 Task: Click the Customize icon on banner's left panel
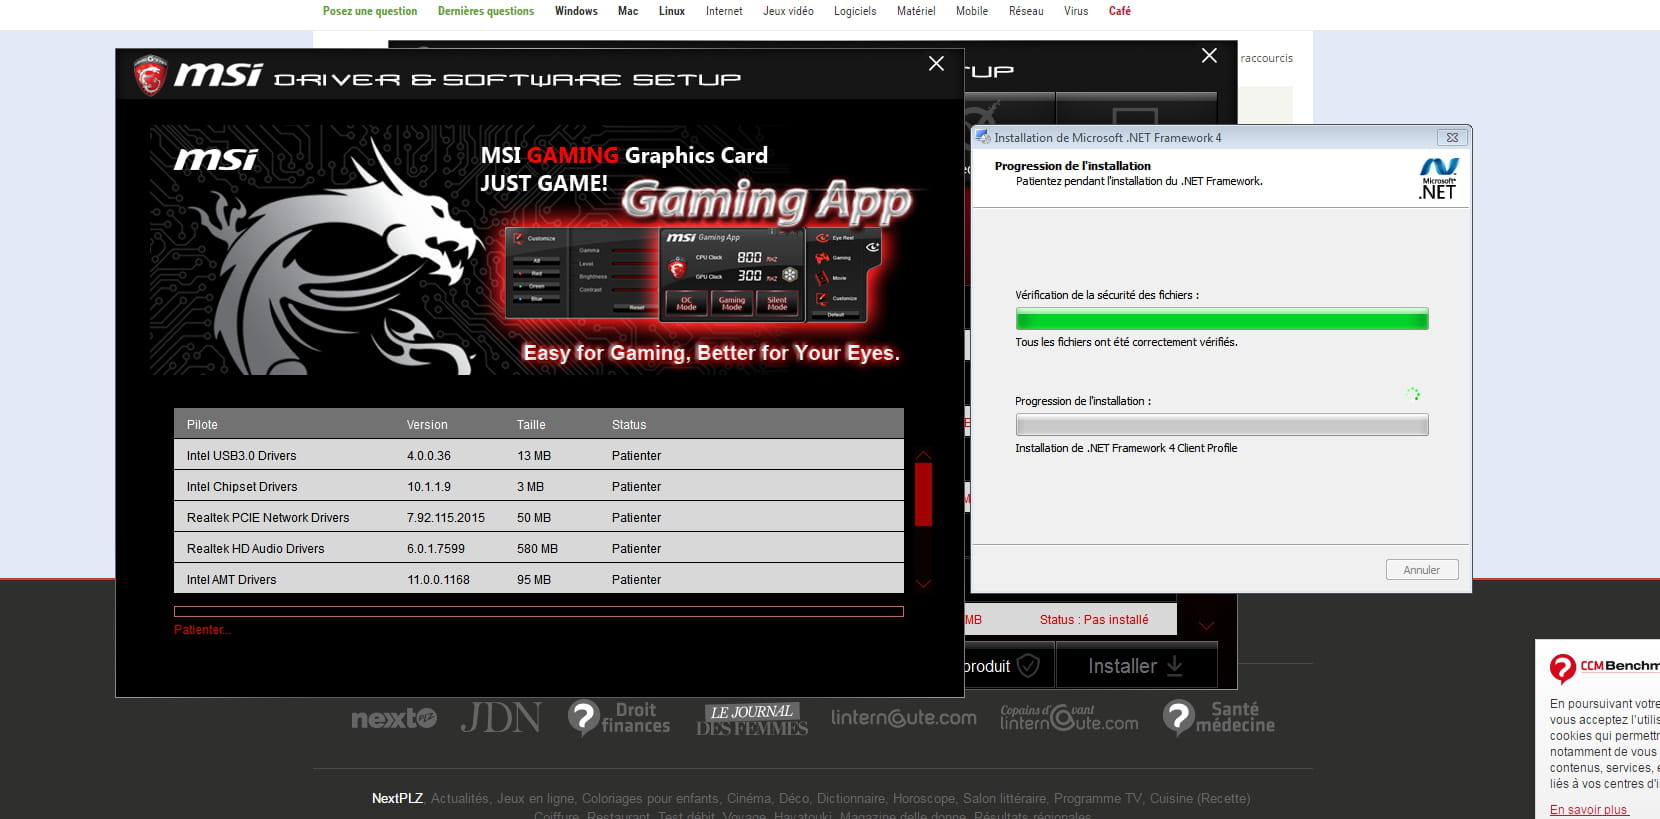(x=518, y=238)
